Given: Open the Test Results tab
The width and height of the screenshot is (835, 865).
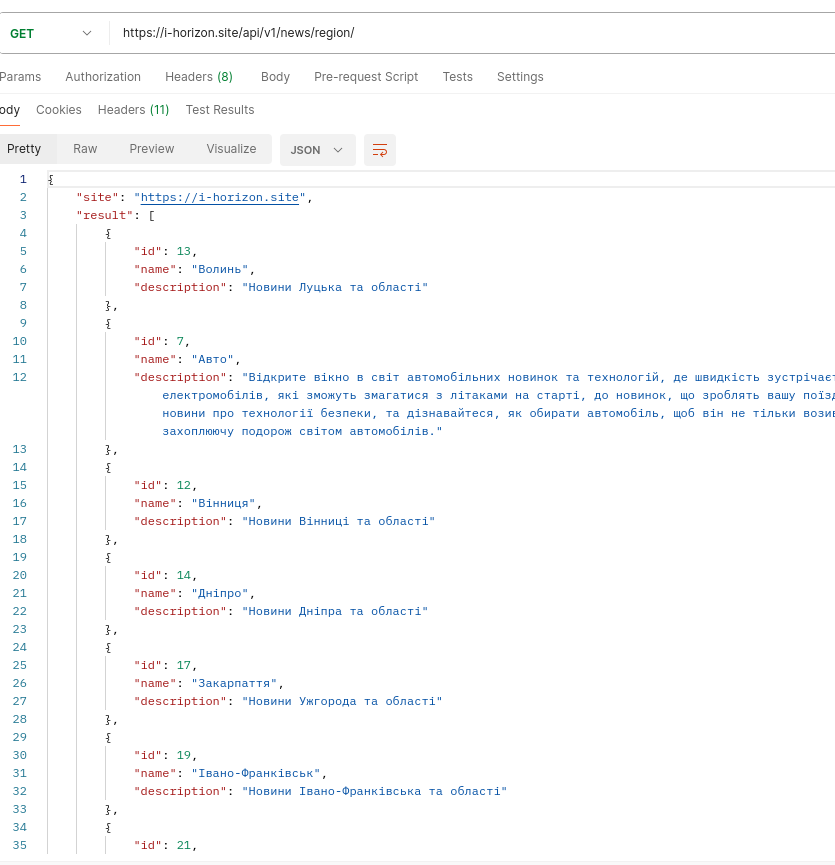Looking at the screenshot, I should [220, 110].
